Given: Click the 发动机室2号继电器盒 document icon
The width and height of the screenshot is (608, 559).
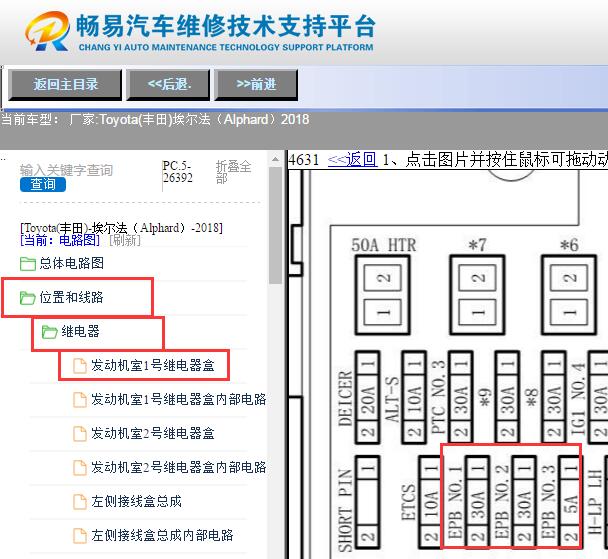Looking at the screenshot, I should tap(80, 434).
